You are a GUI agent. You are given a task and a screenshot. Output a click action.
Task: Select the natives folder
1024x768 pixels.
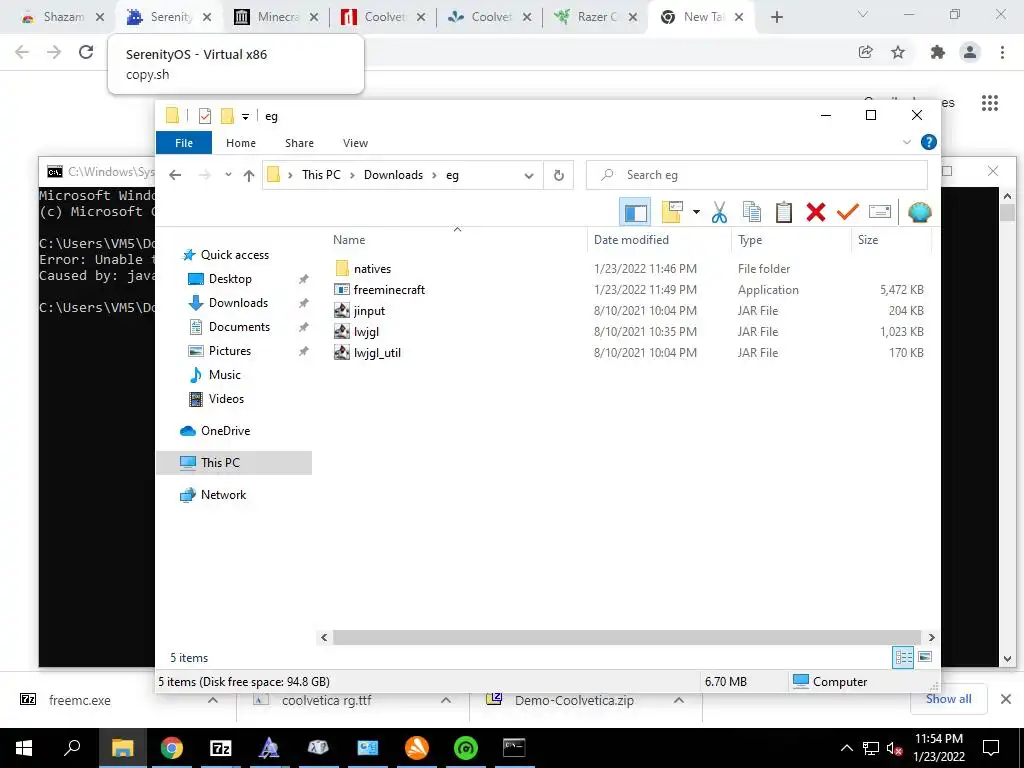tap(372, 268)
